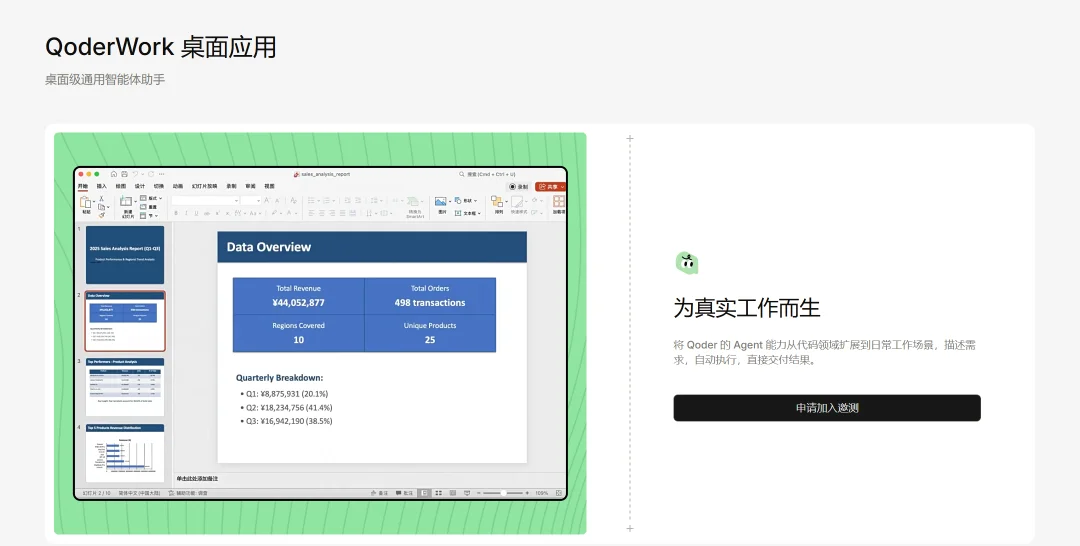Click the 排列 arrange icon

(x=497, y=202)
